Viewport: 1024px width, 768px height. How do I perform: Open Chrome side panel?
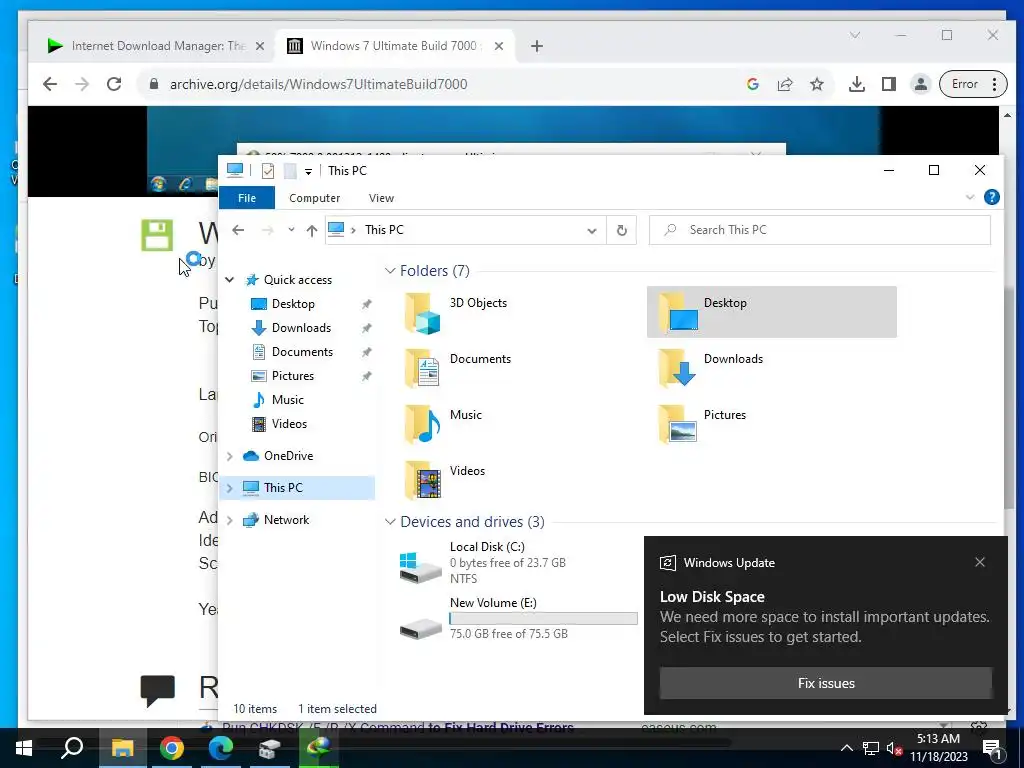889,84
